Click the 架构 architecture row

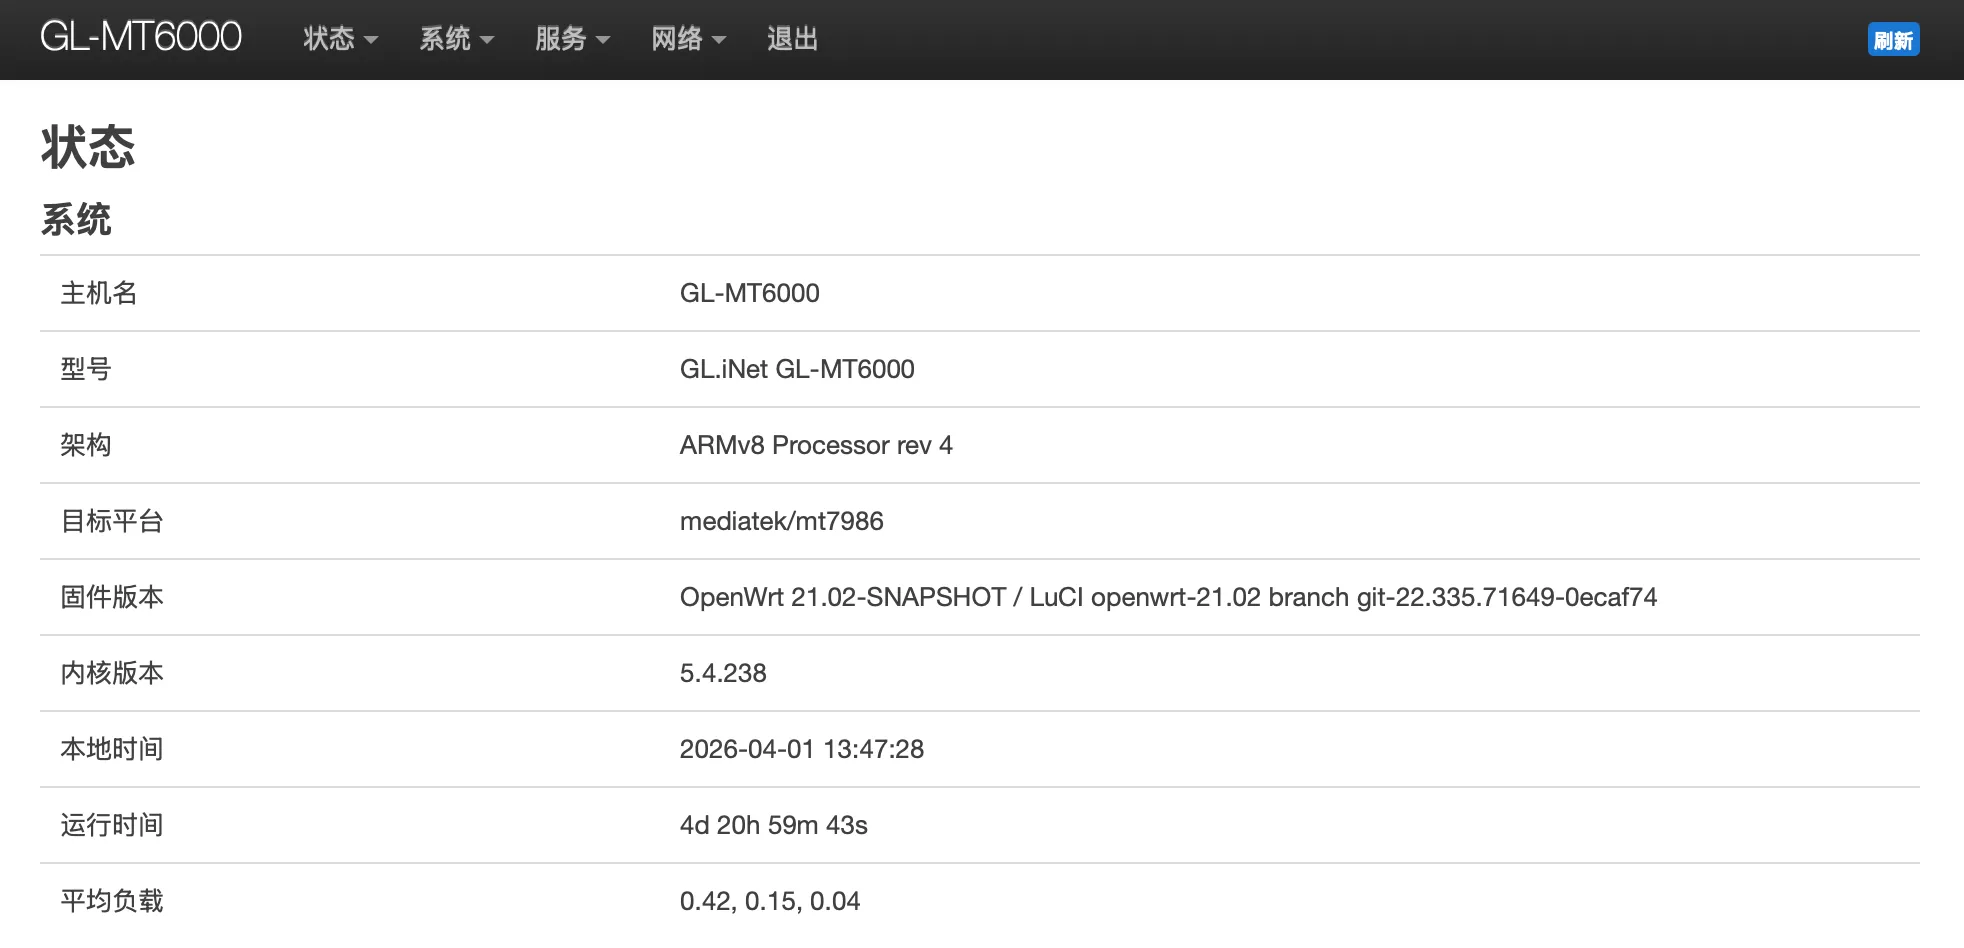click(x=816, y=445)
